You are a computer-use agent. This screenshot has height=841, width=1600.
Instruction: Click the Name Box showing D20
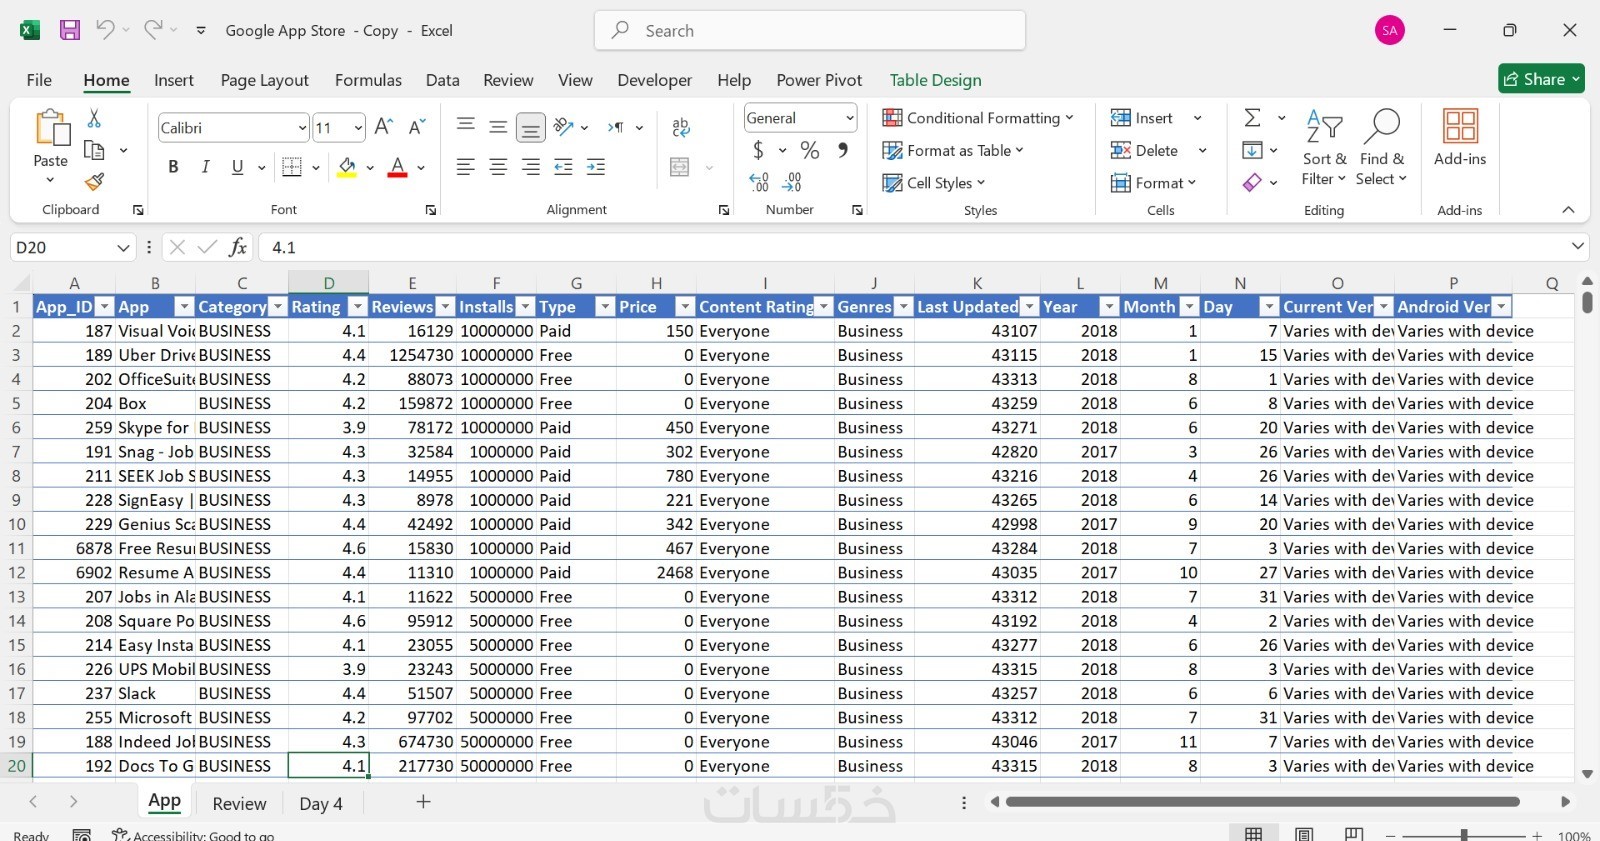point(62,247)
